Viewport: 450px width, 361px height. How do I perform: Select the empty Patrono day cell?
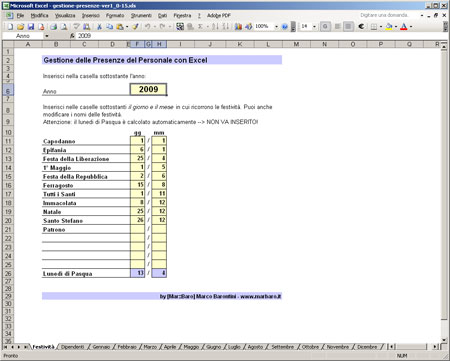pyautogui.click(x=137, y=229)
